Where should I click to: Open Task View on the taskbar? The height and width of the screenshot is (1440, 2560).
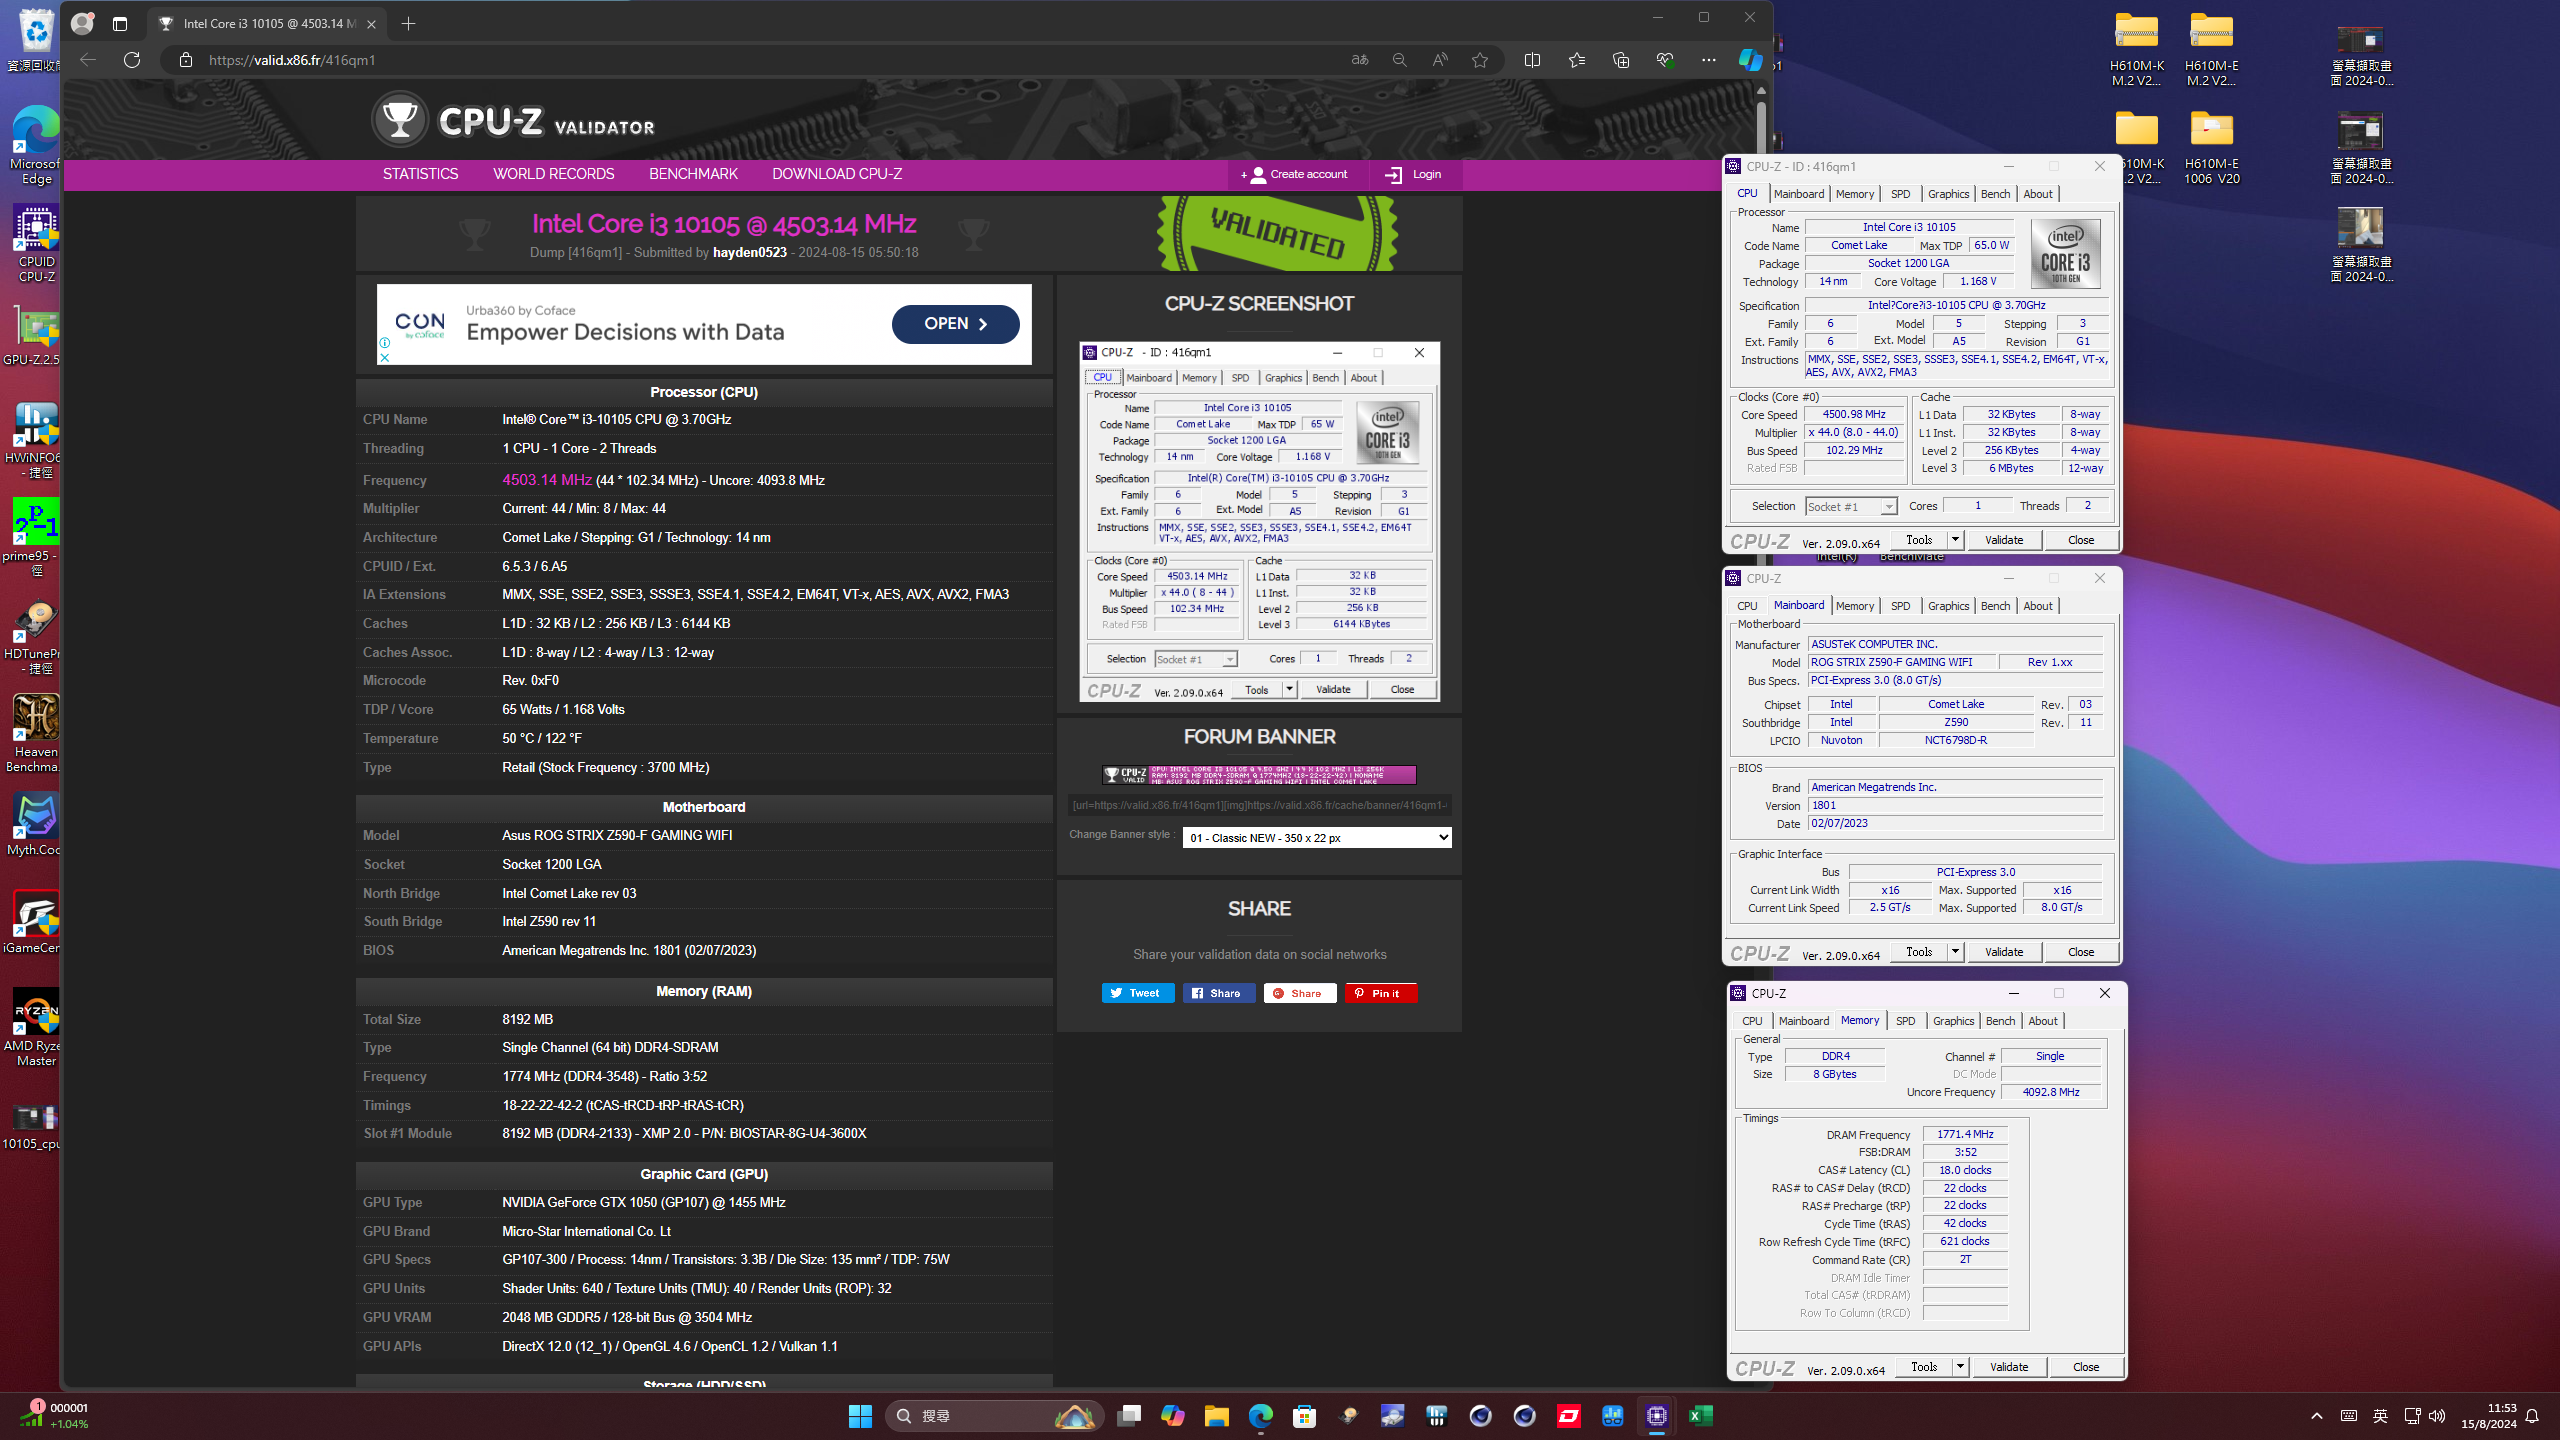coord(1129,1416)
